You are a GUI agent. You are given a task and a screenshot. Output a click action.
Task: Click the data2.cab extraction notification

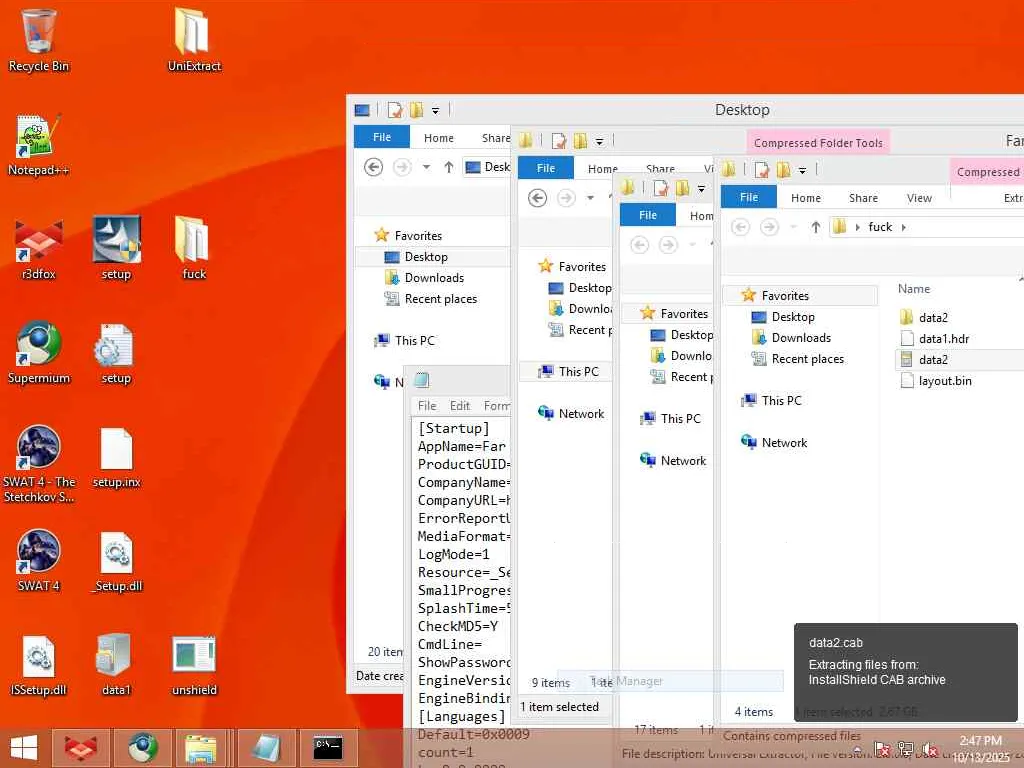[905, 672]
